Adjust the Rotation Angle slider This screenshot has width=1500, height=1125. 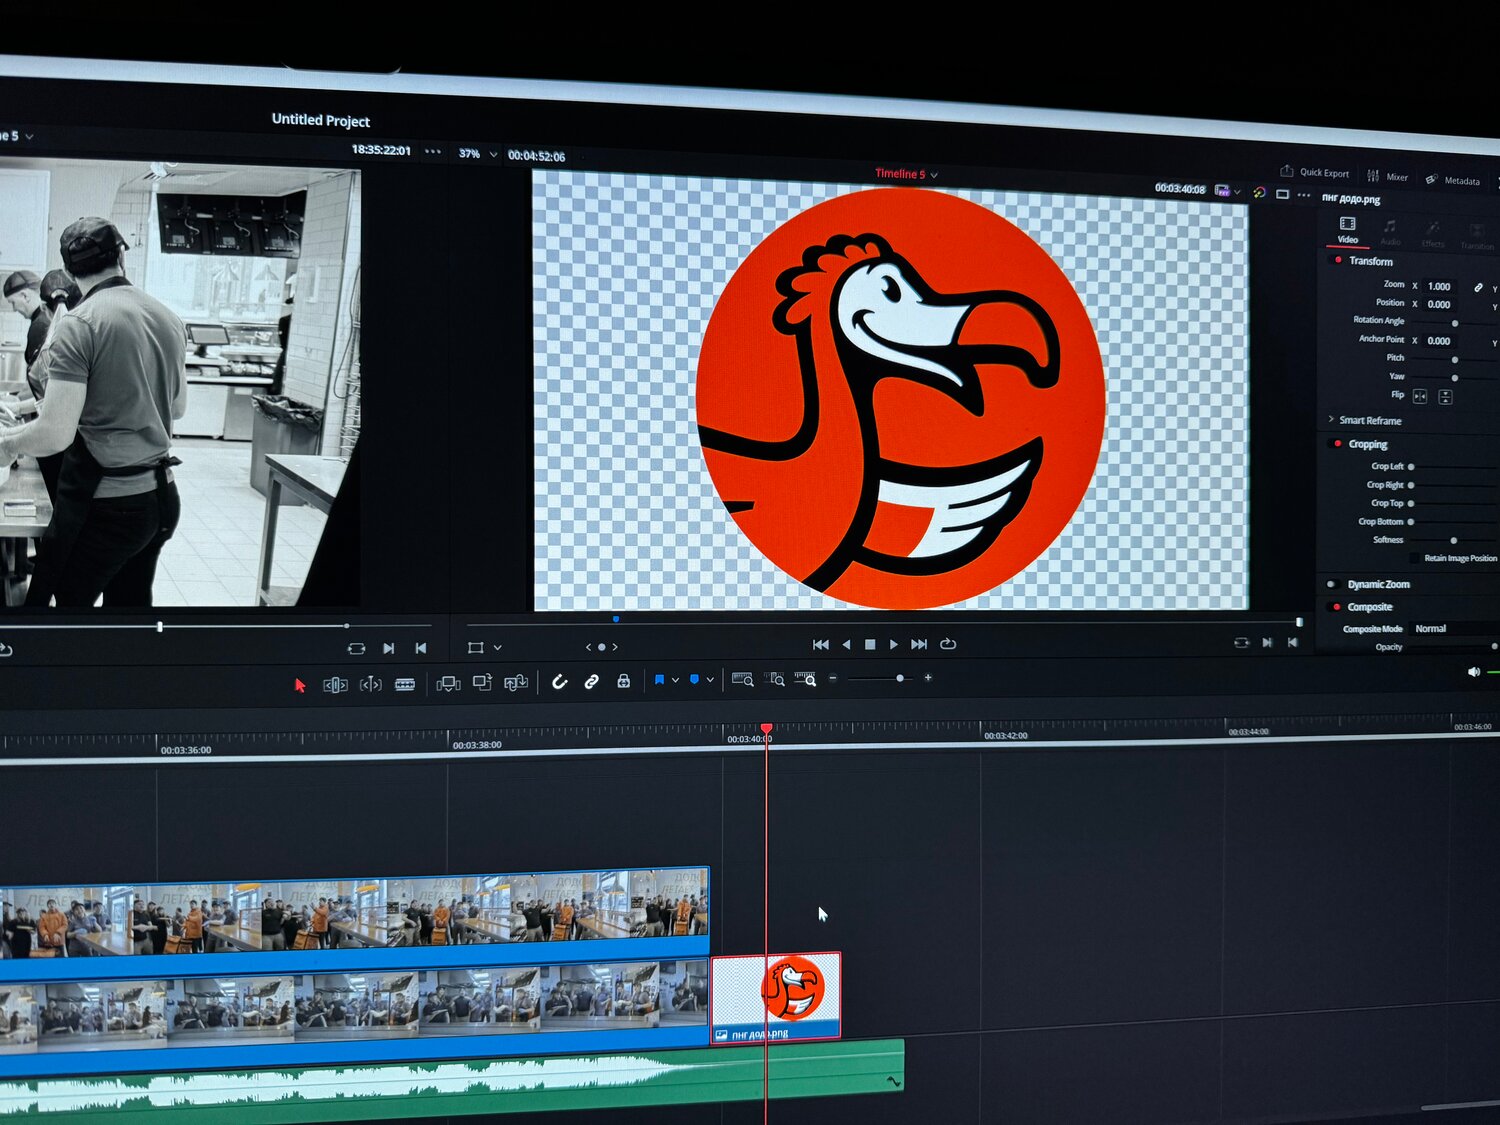(x=1455, y=323)
